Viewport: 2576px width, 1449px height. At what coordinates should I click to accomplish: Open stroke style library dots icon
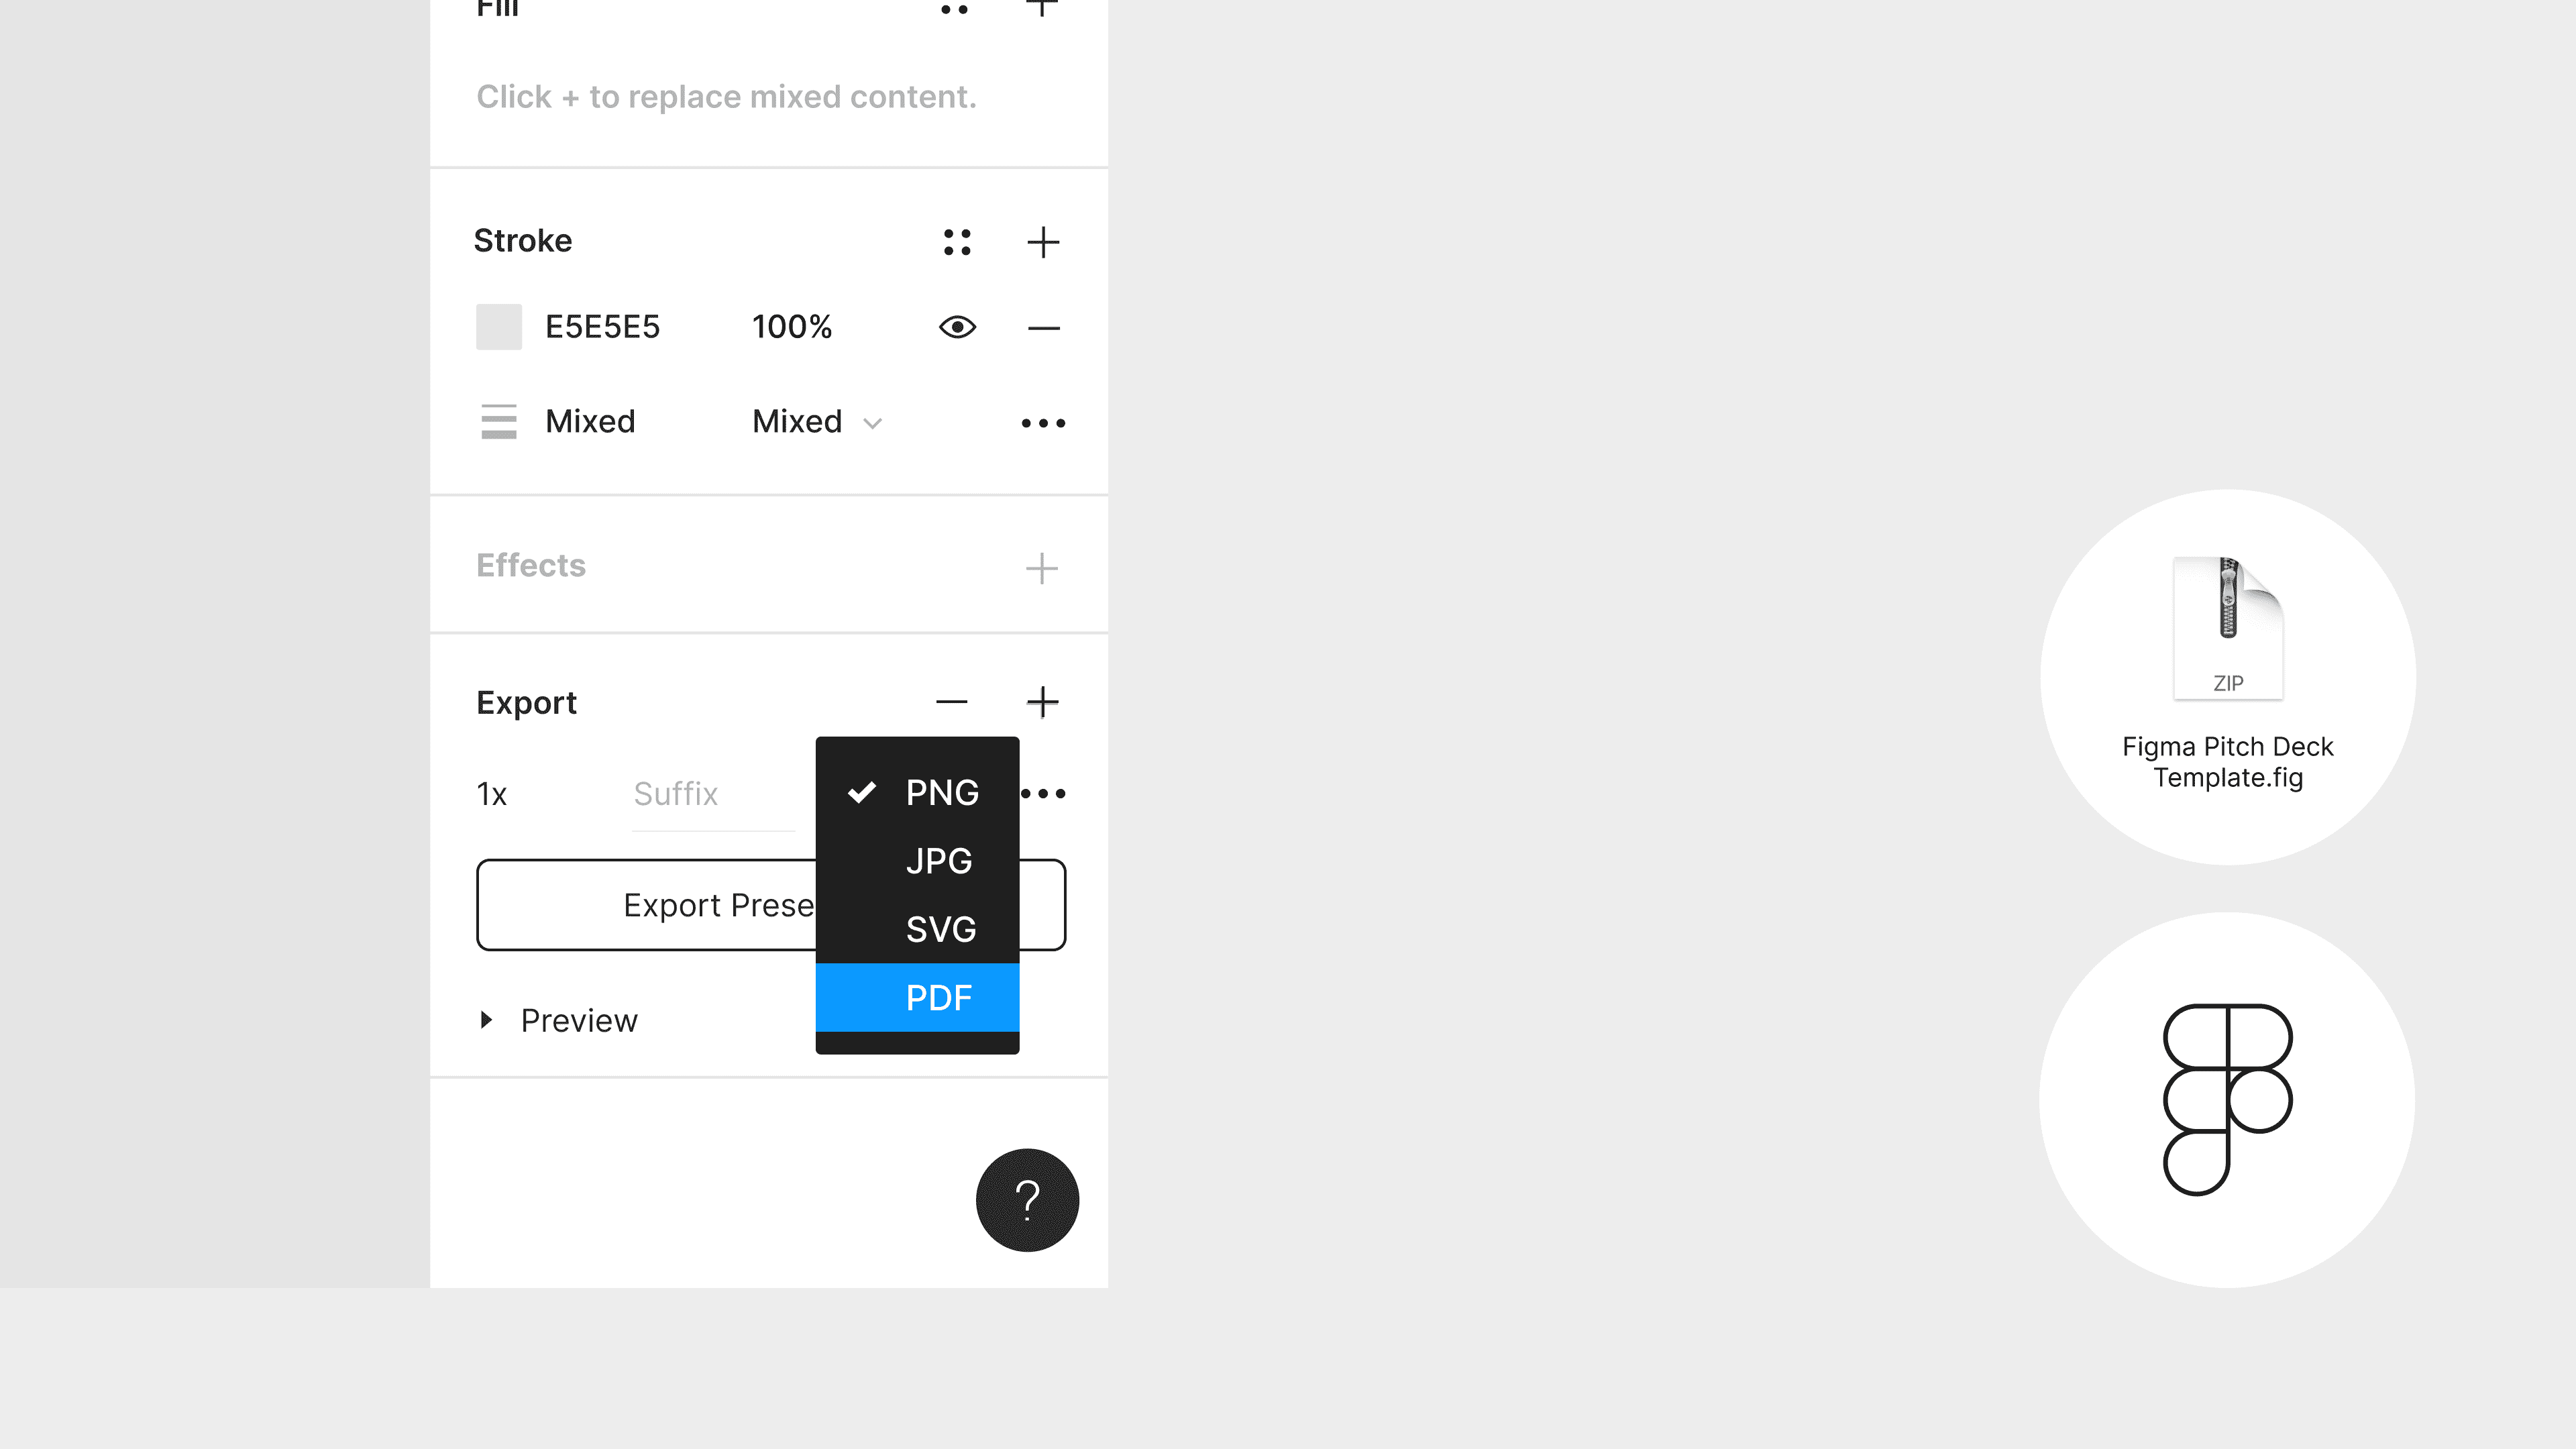(957, 242)
